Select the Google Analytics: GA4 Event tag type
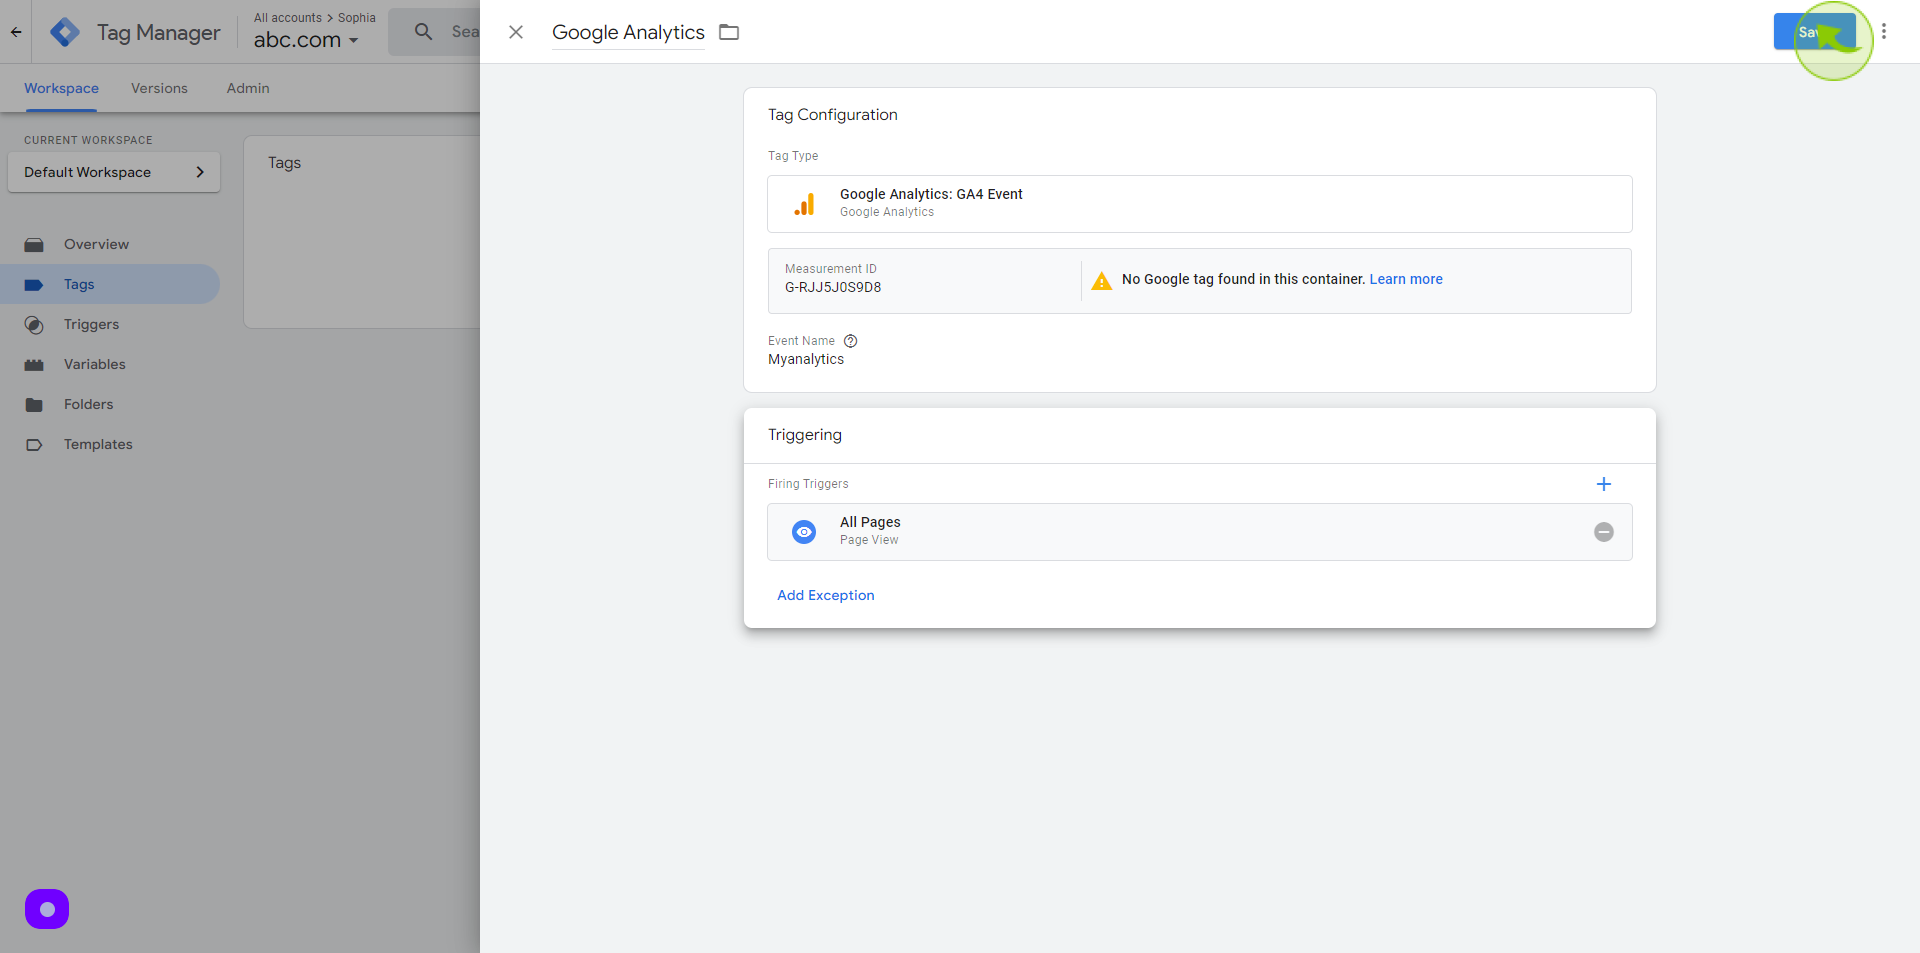 (x=1200, y=204)
